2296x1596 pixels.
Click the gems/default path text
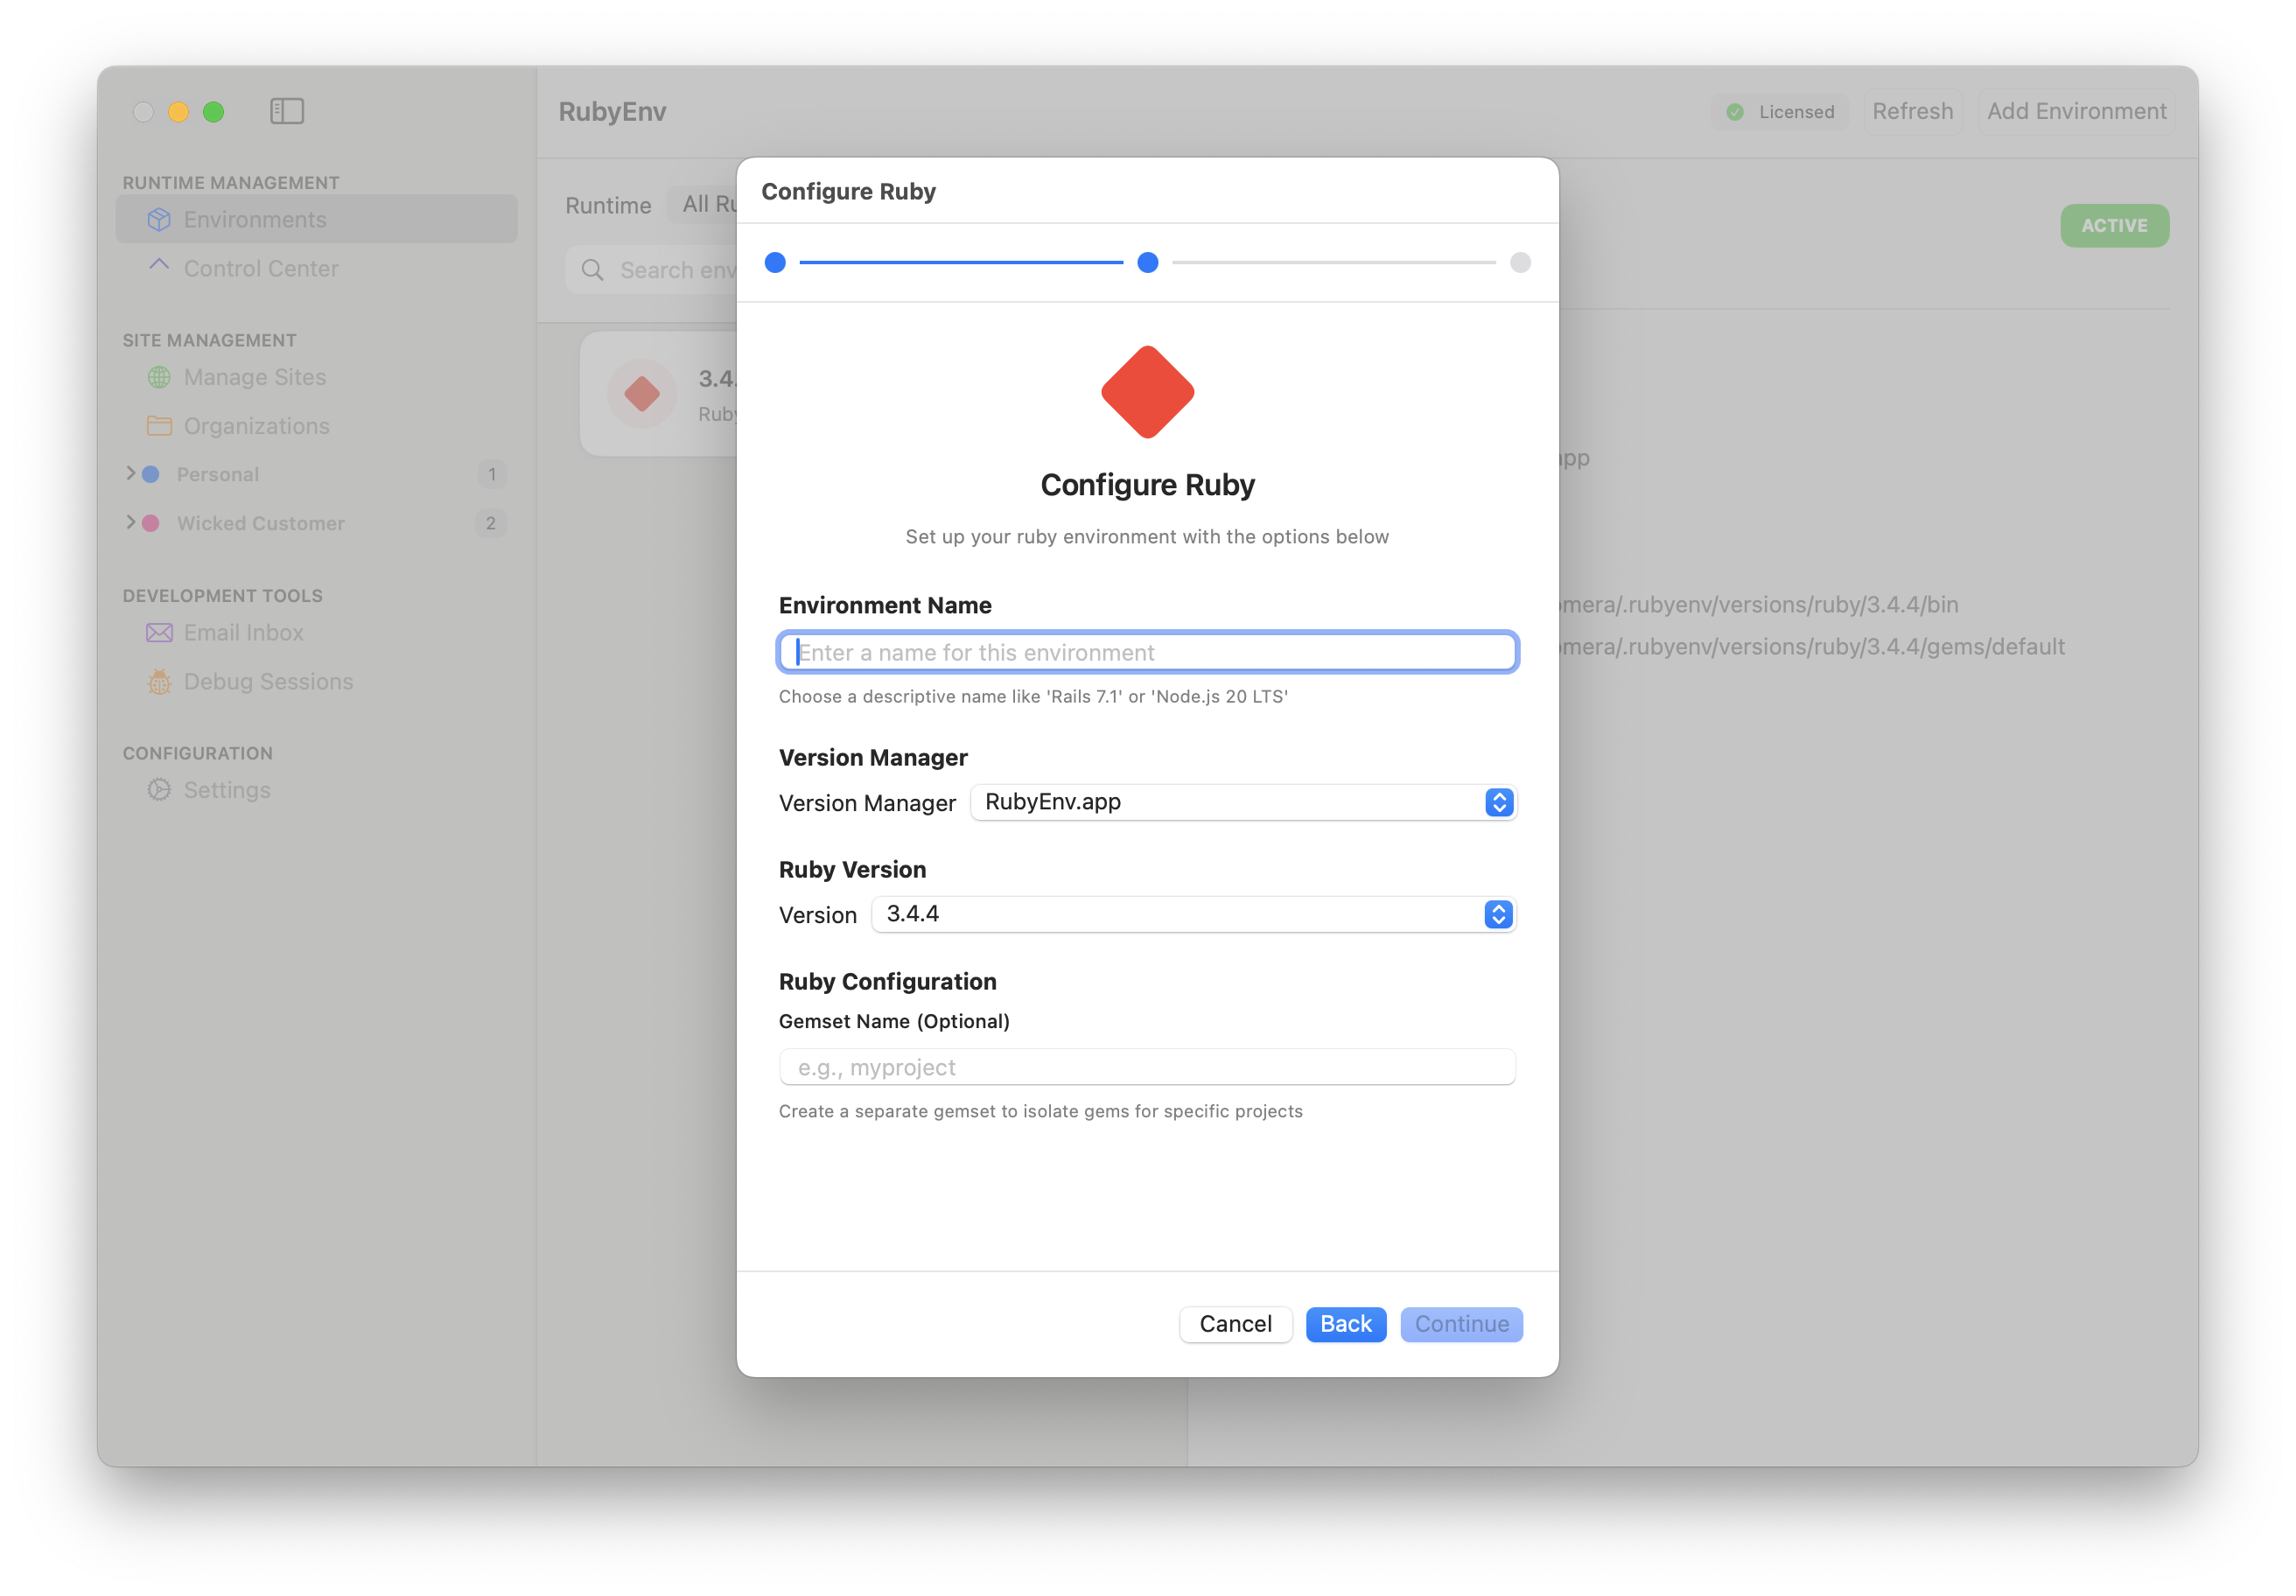tap(1811, 646)
